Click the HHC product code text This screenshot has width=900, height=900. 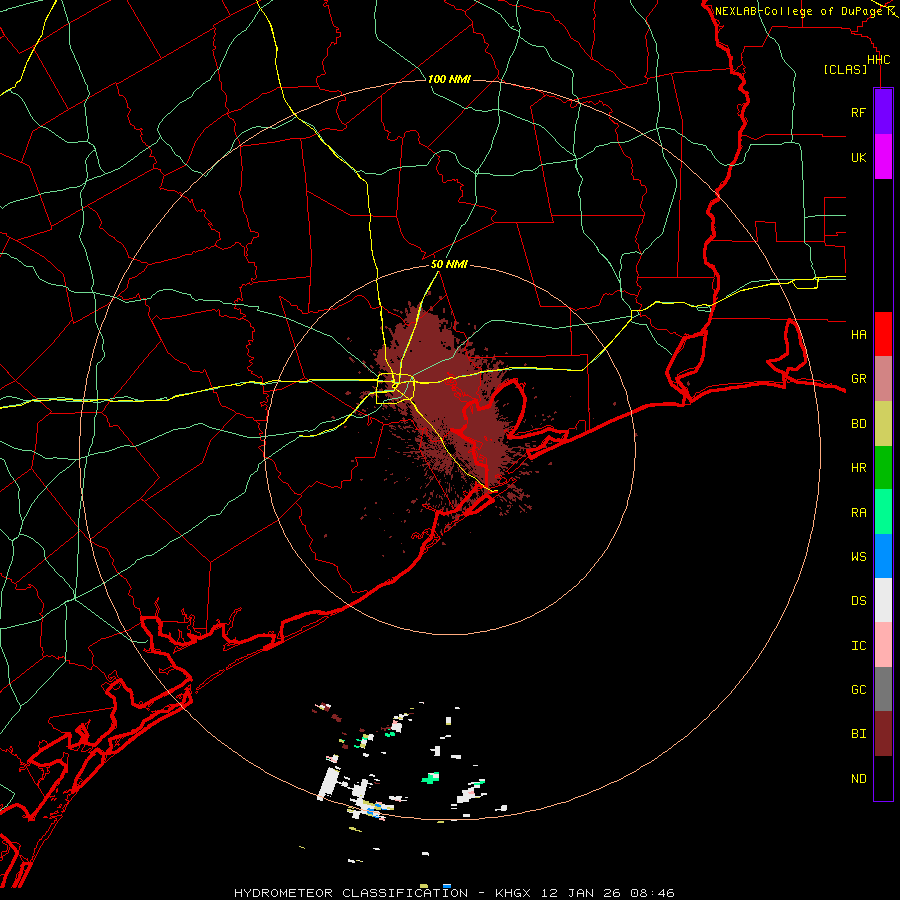coord(878,60)
